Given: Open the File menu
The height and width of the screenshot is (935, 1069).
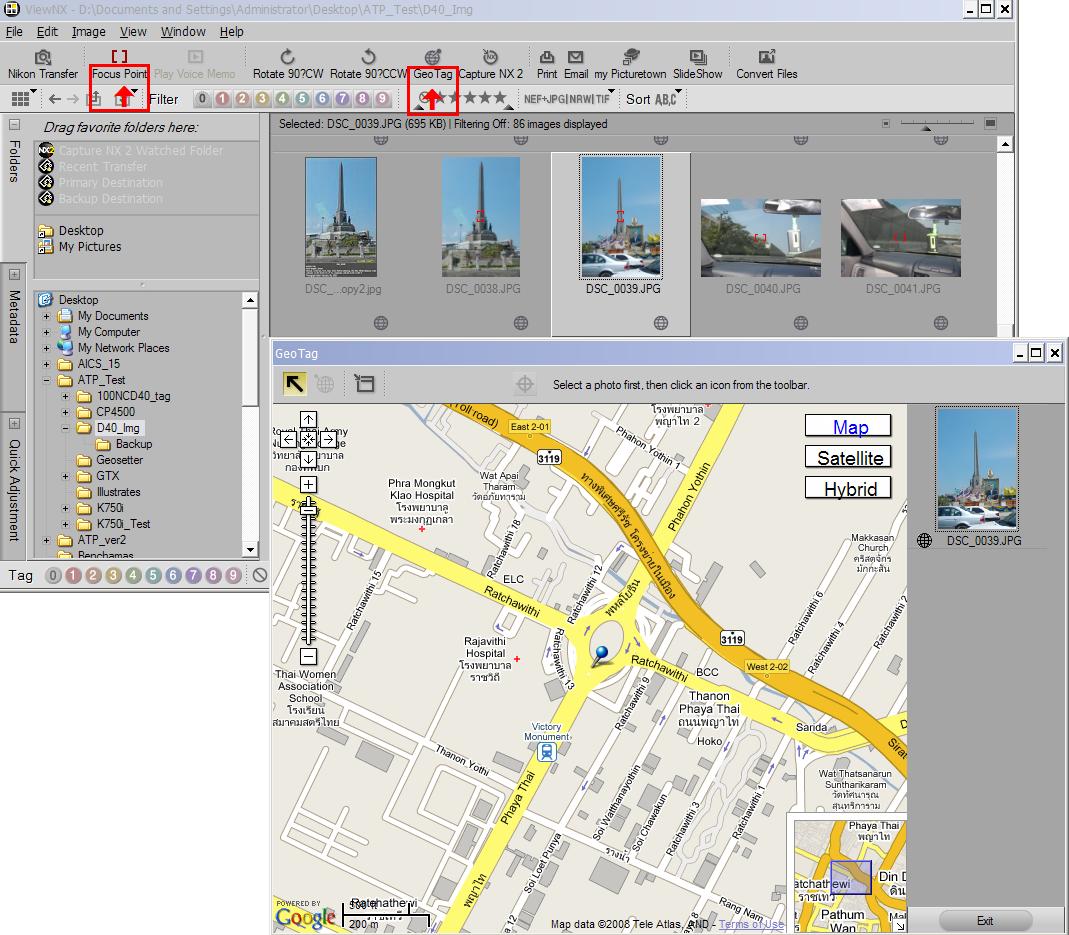Looking at the screenshot, I should (14, 31).
